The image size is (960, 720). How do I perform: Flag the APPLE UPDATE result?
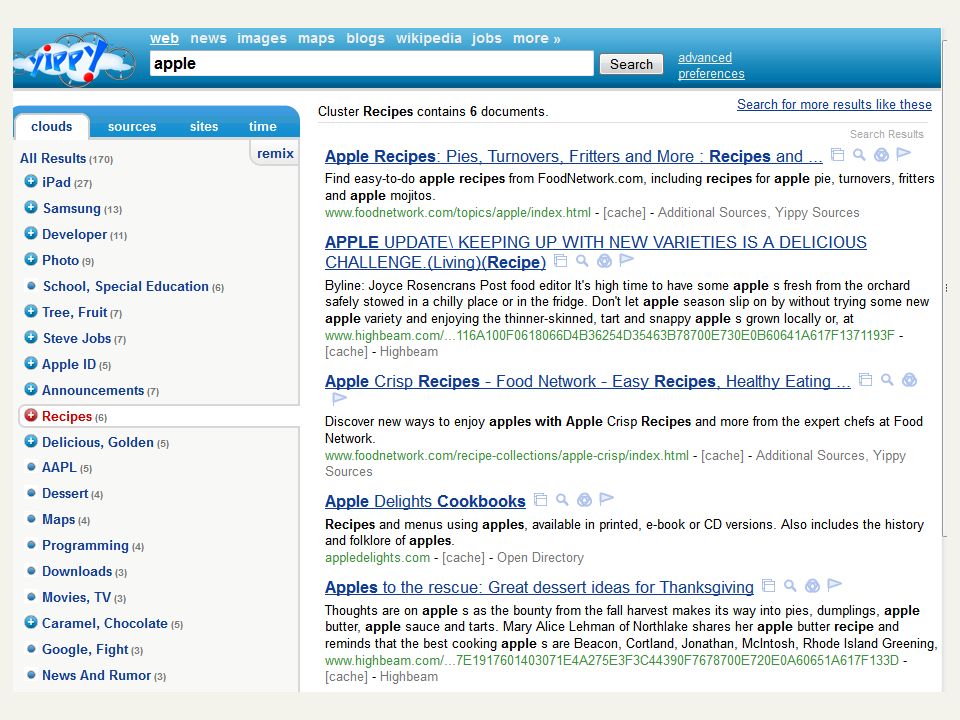click(626, 260)
